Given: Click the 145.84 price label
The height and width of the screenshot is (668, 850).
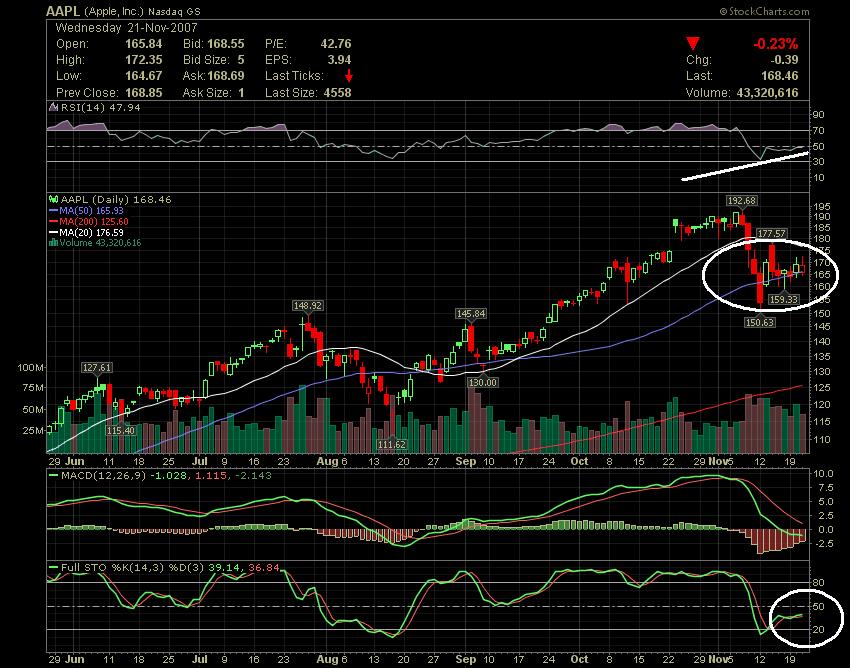Looking at the screenshot, I should (471, 313).
